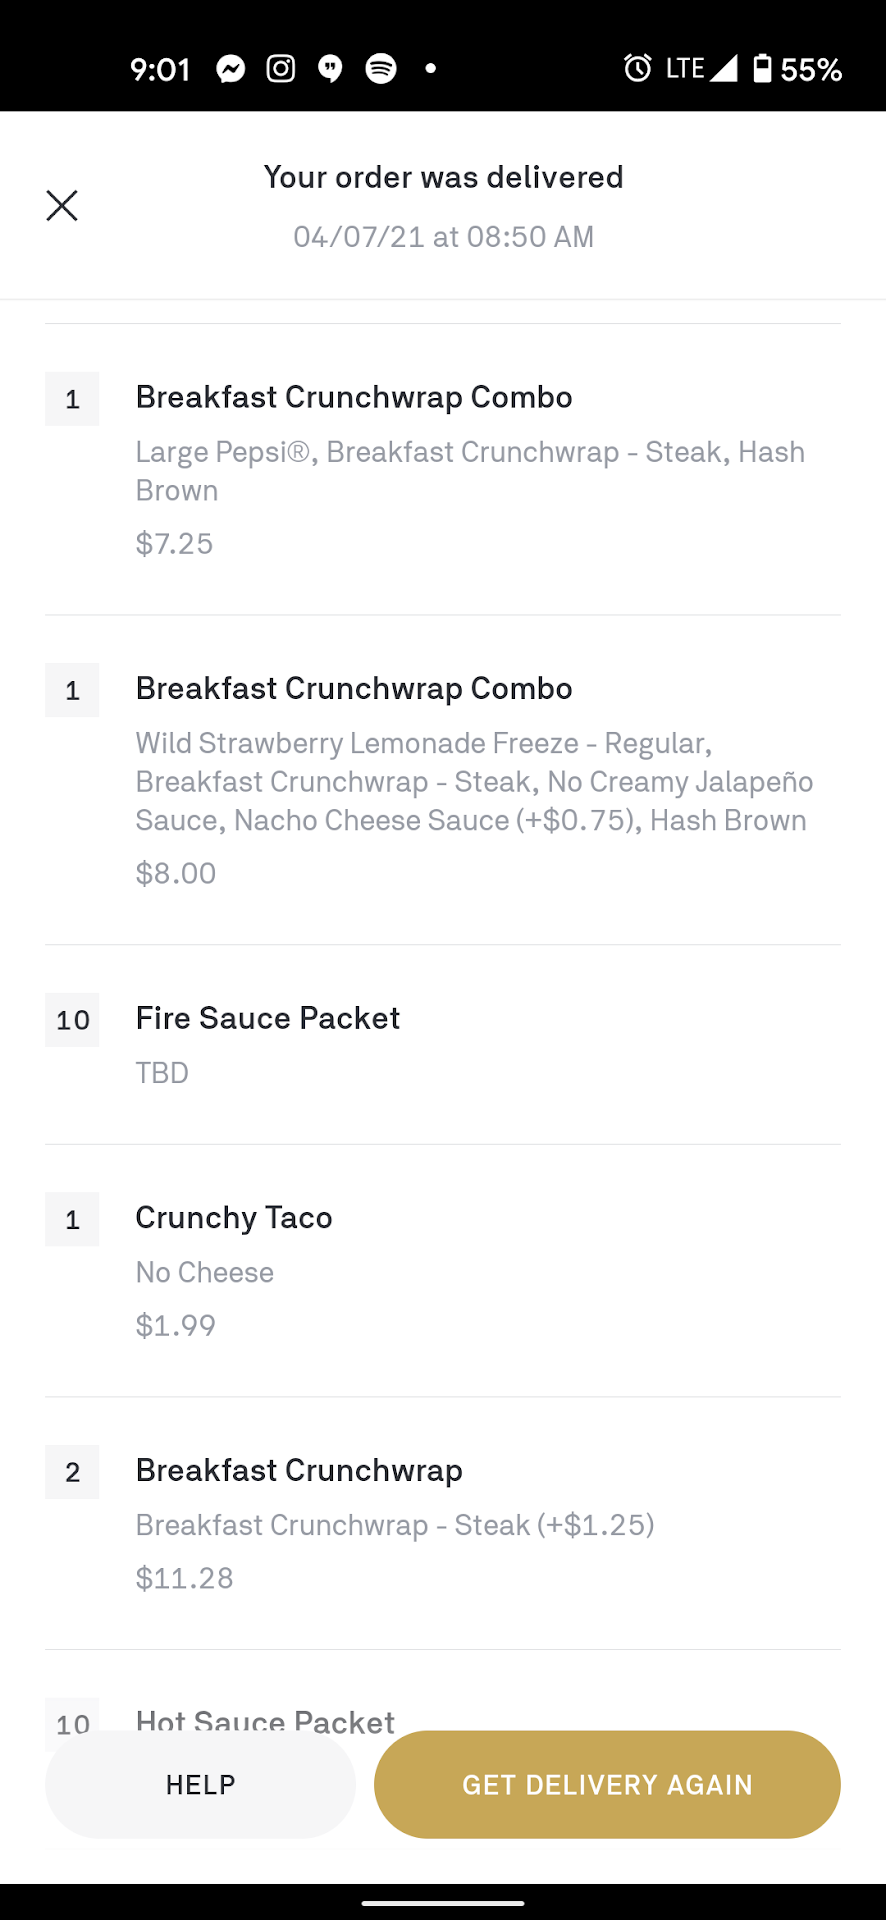Tap the battery status icon

click(x=762, y=68)
